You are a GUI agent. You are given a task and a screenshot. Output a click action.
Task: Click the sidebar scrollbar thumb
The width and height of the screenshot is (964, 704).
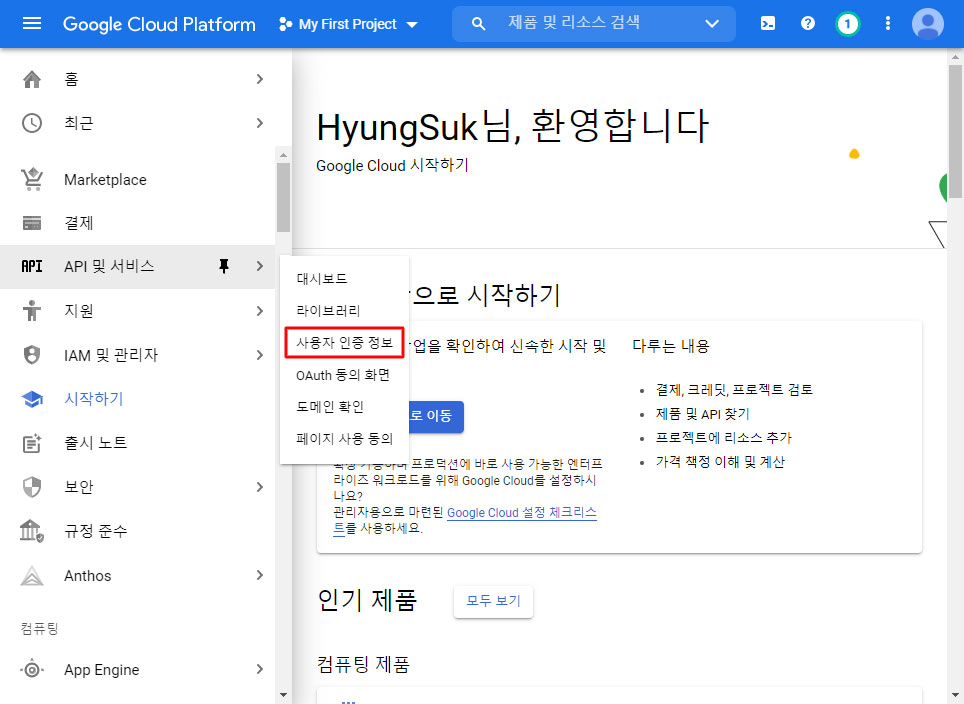pos(283,197)
